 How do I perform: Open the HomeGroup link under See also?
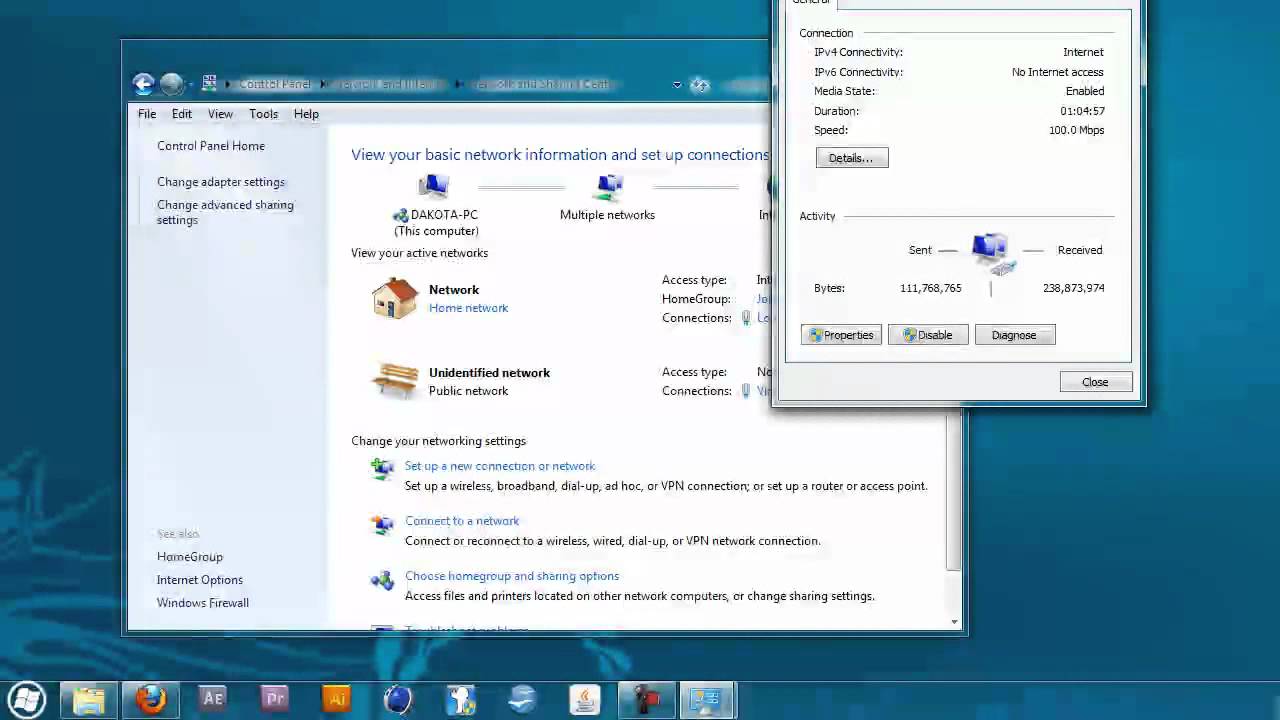click(x=190, y=557)
